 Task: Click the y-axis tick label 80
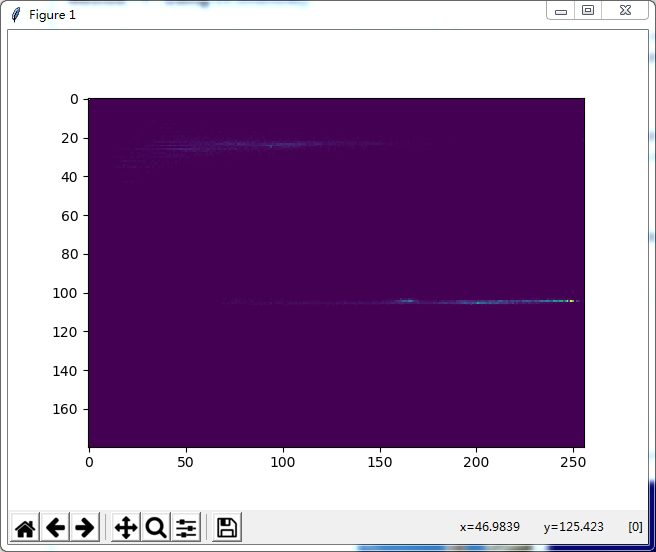69,254
